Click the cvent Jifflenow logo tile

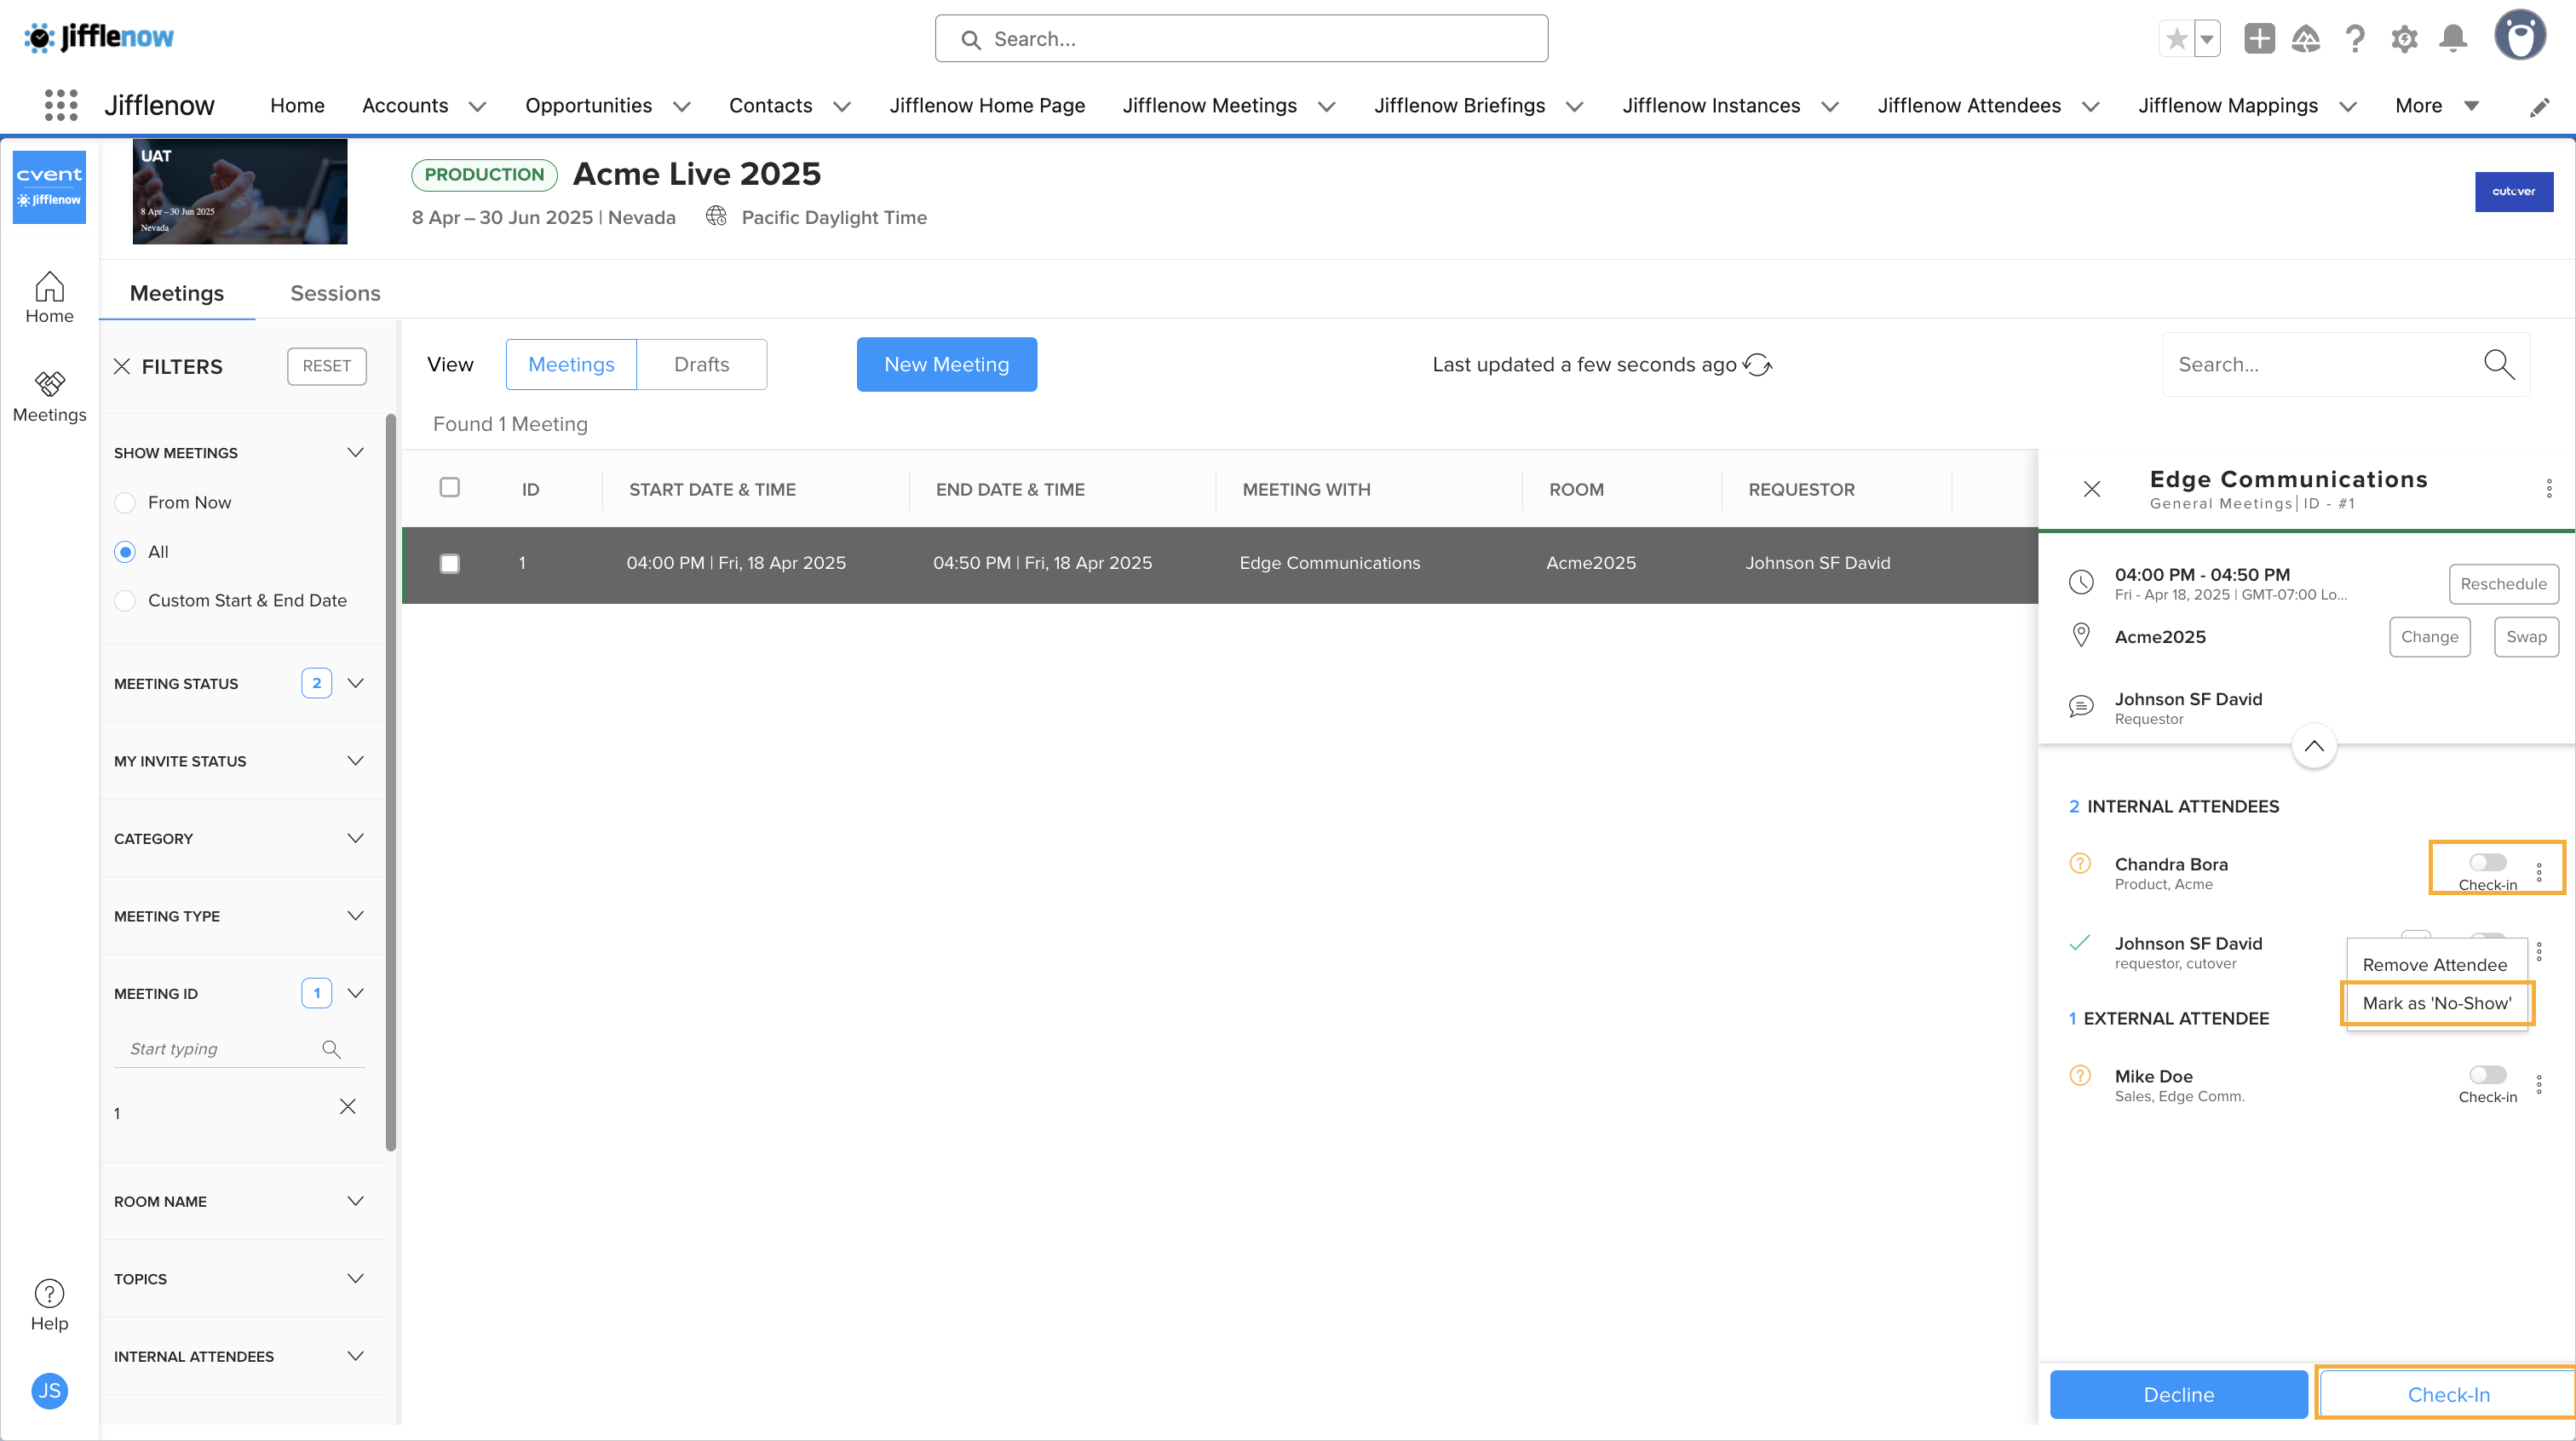tap(49, 187)
